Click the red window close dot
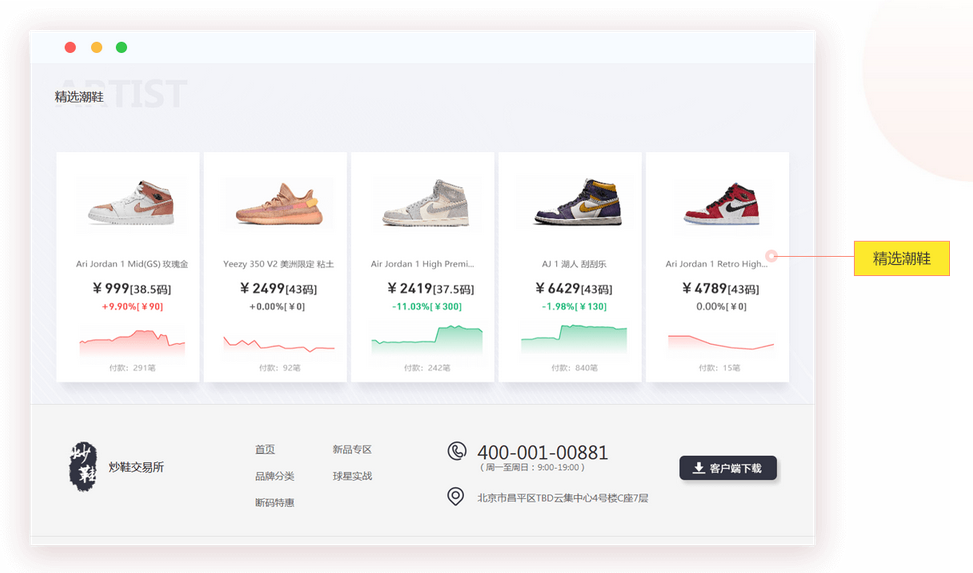This screenshot has width=973, height=573. coord(70,47)
